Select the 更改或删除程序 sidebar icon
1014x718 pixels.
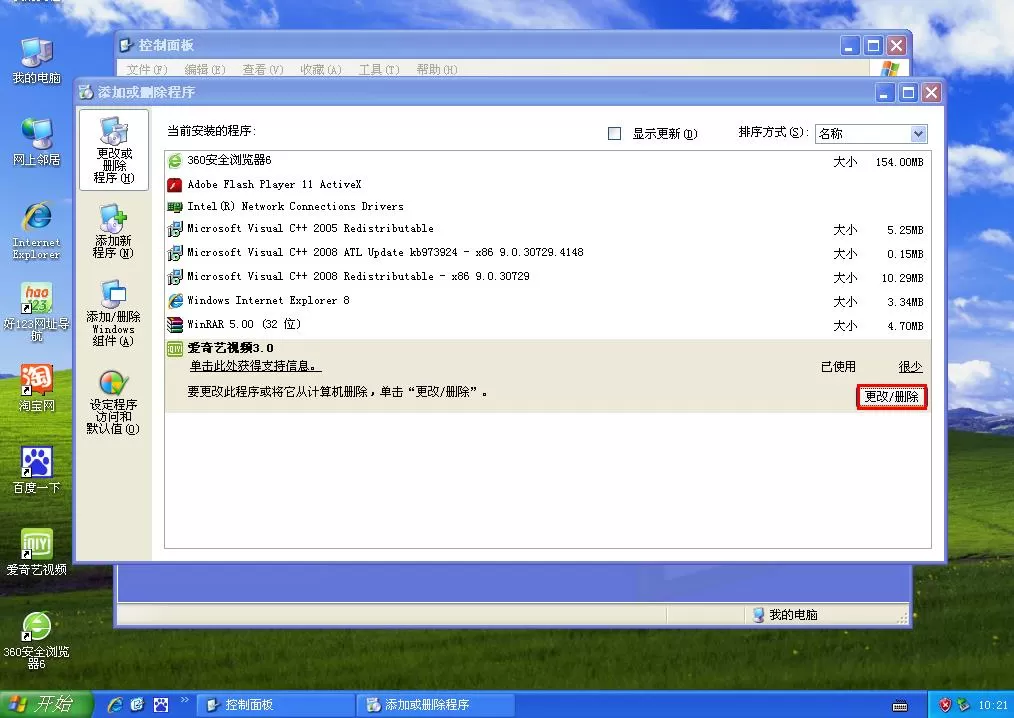tap(114, 150)
